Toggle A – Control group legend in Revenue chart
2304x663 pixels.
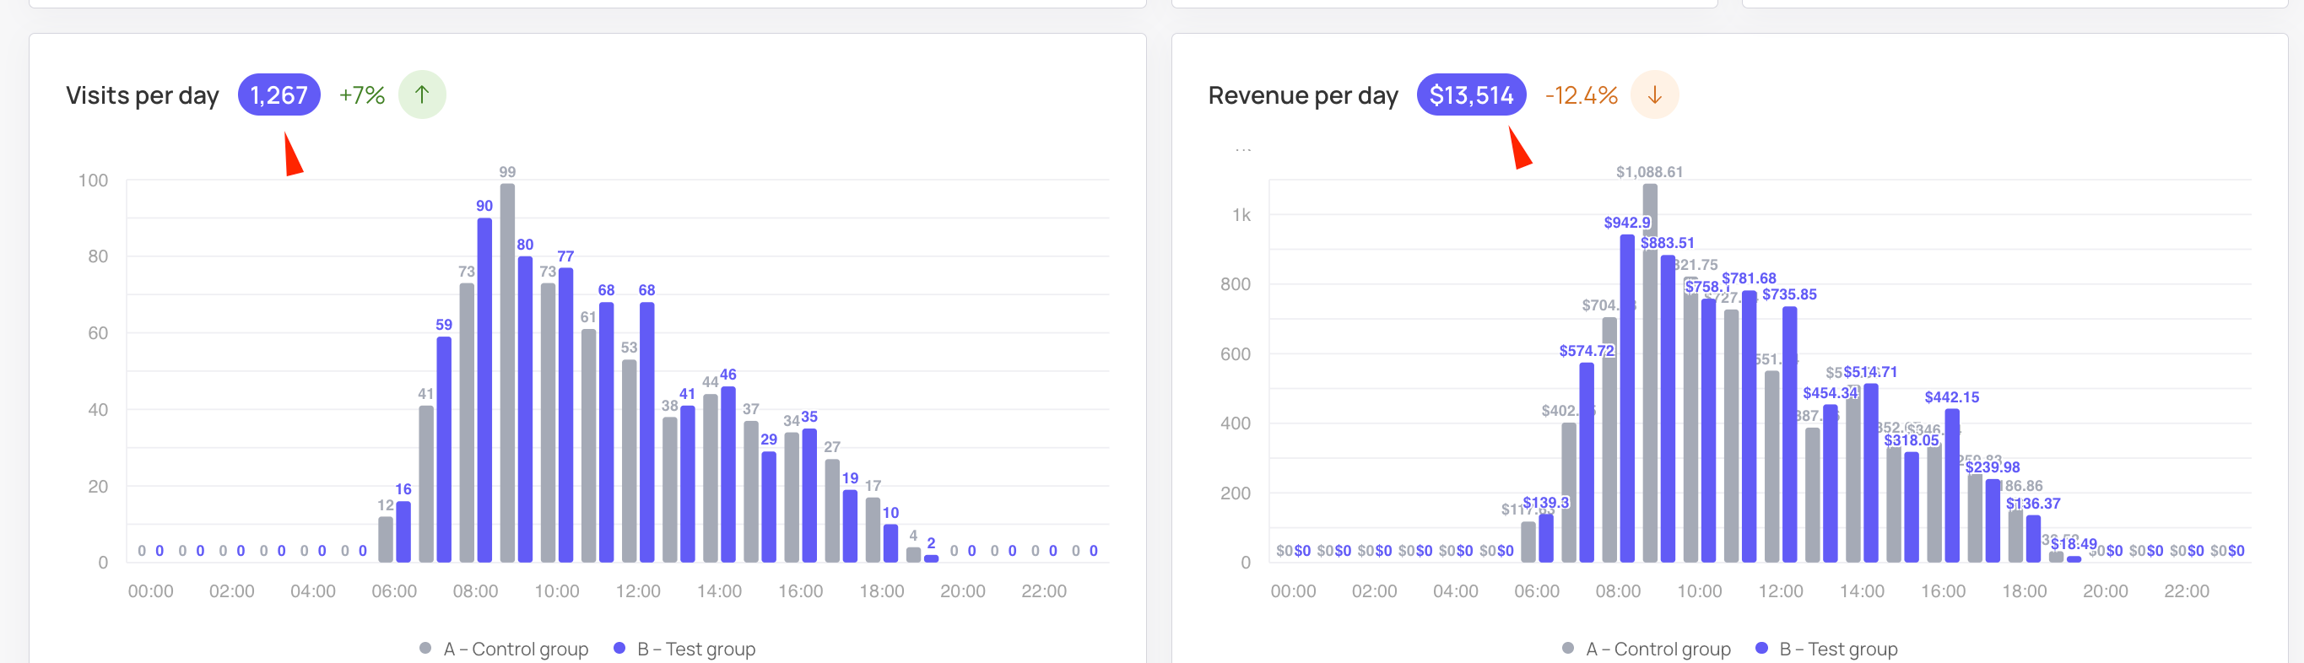tap(1647, 649)
